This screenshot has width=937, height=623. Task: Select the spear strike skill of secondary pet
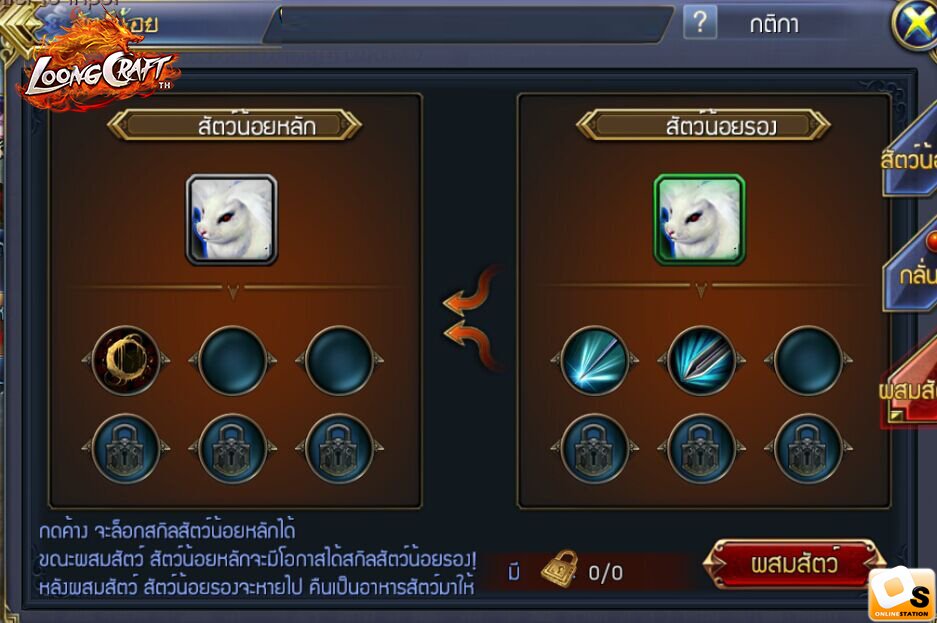(701, 360)
